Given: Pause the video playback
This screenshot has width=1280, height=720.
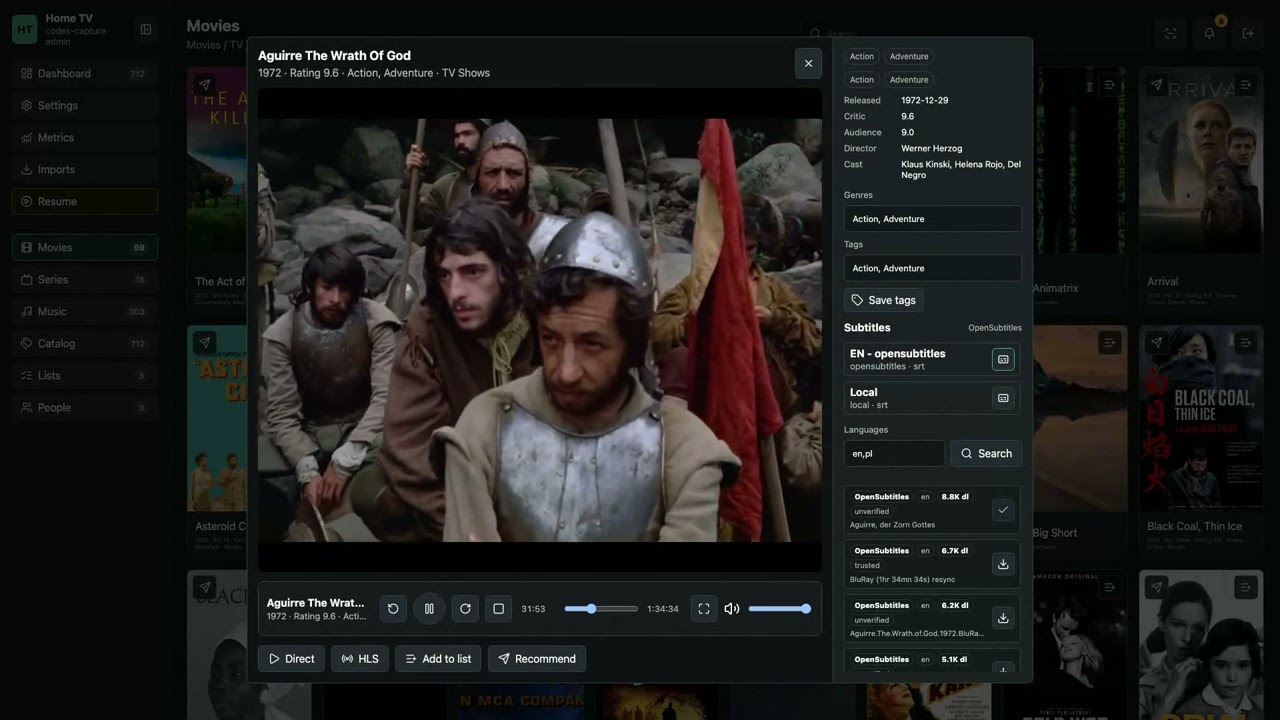Looking at the screenshot, I should tap(429, 608).
